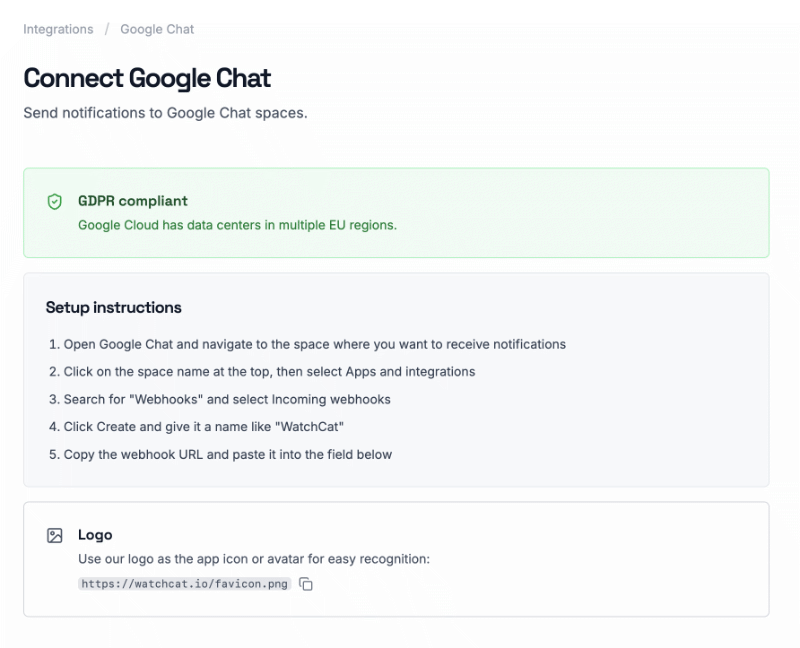Click the Send notifications subtitle text
Image resolution: width=800 pixels, height=648 pixels.
pos(165,113)
